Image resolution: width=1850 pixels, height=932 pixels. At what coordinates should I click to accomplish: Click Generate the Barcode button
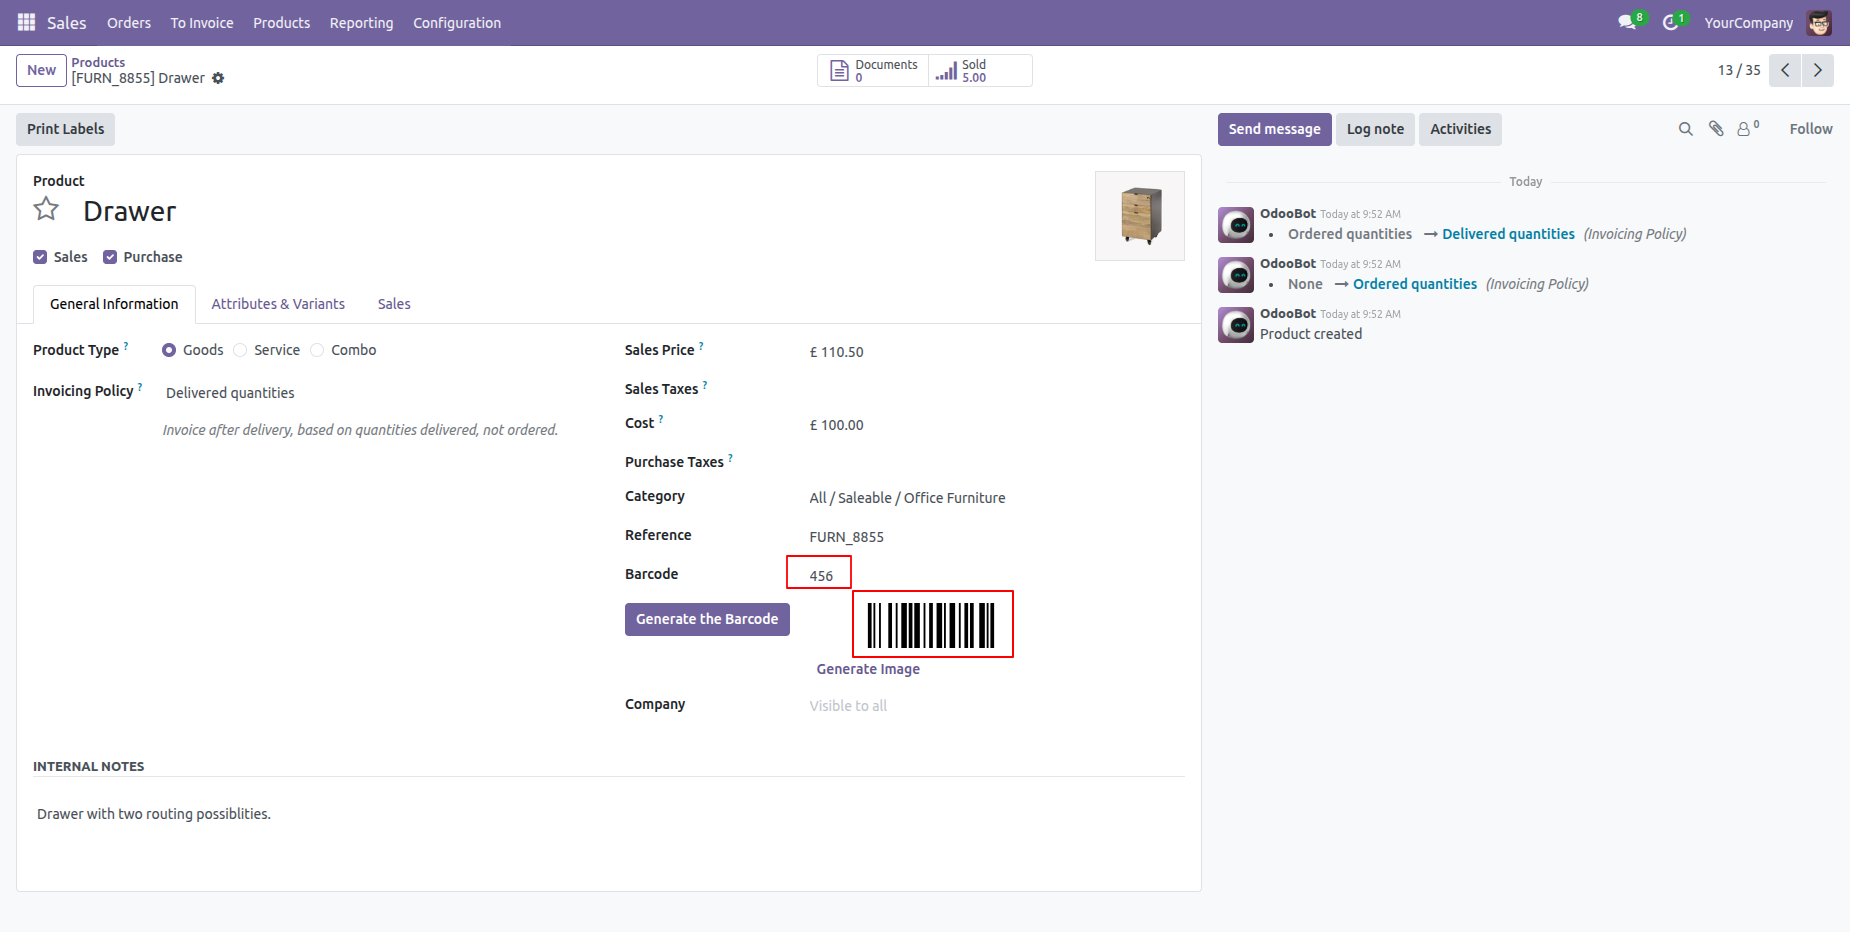click(707, 619)
